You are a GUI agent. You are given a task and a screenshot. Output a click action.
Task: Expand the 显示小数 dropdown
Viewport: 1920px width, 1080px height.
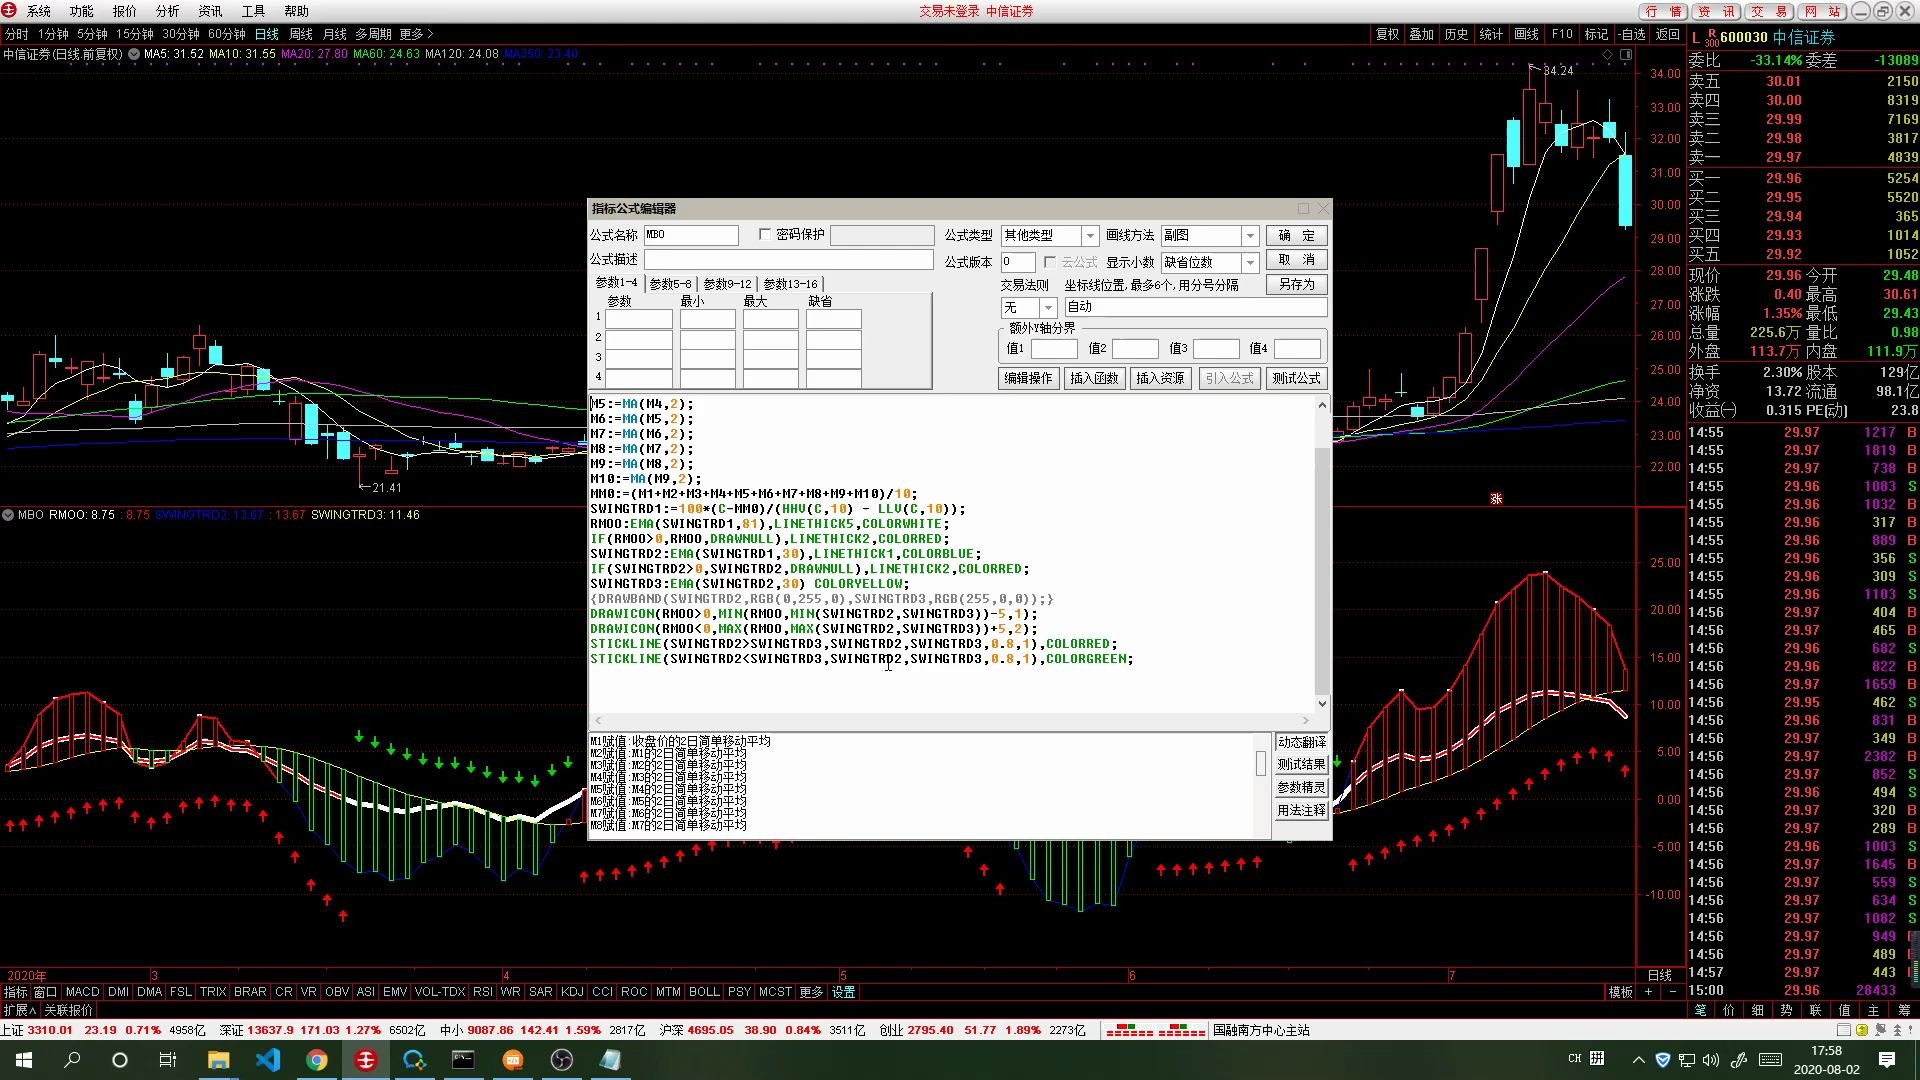(x=1249, y=262)
